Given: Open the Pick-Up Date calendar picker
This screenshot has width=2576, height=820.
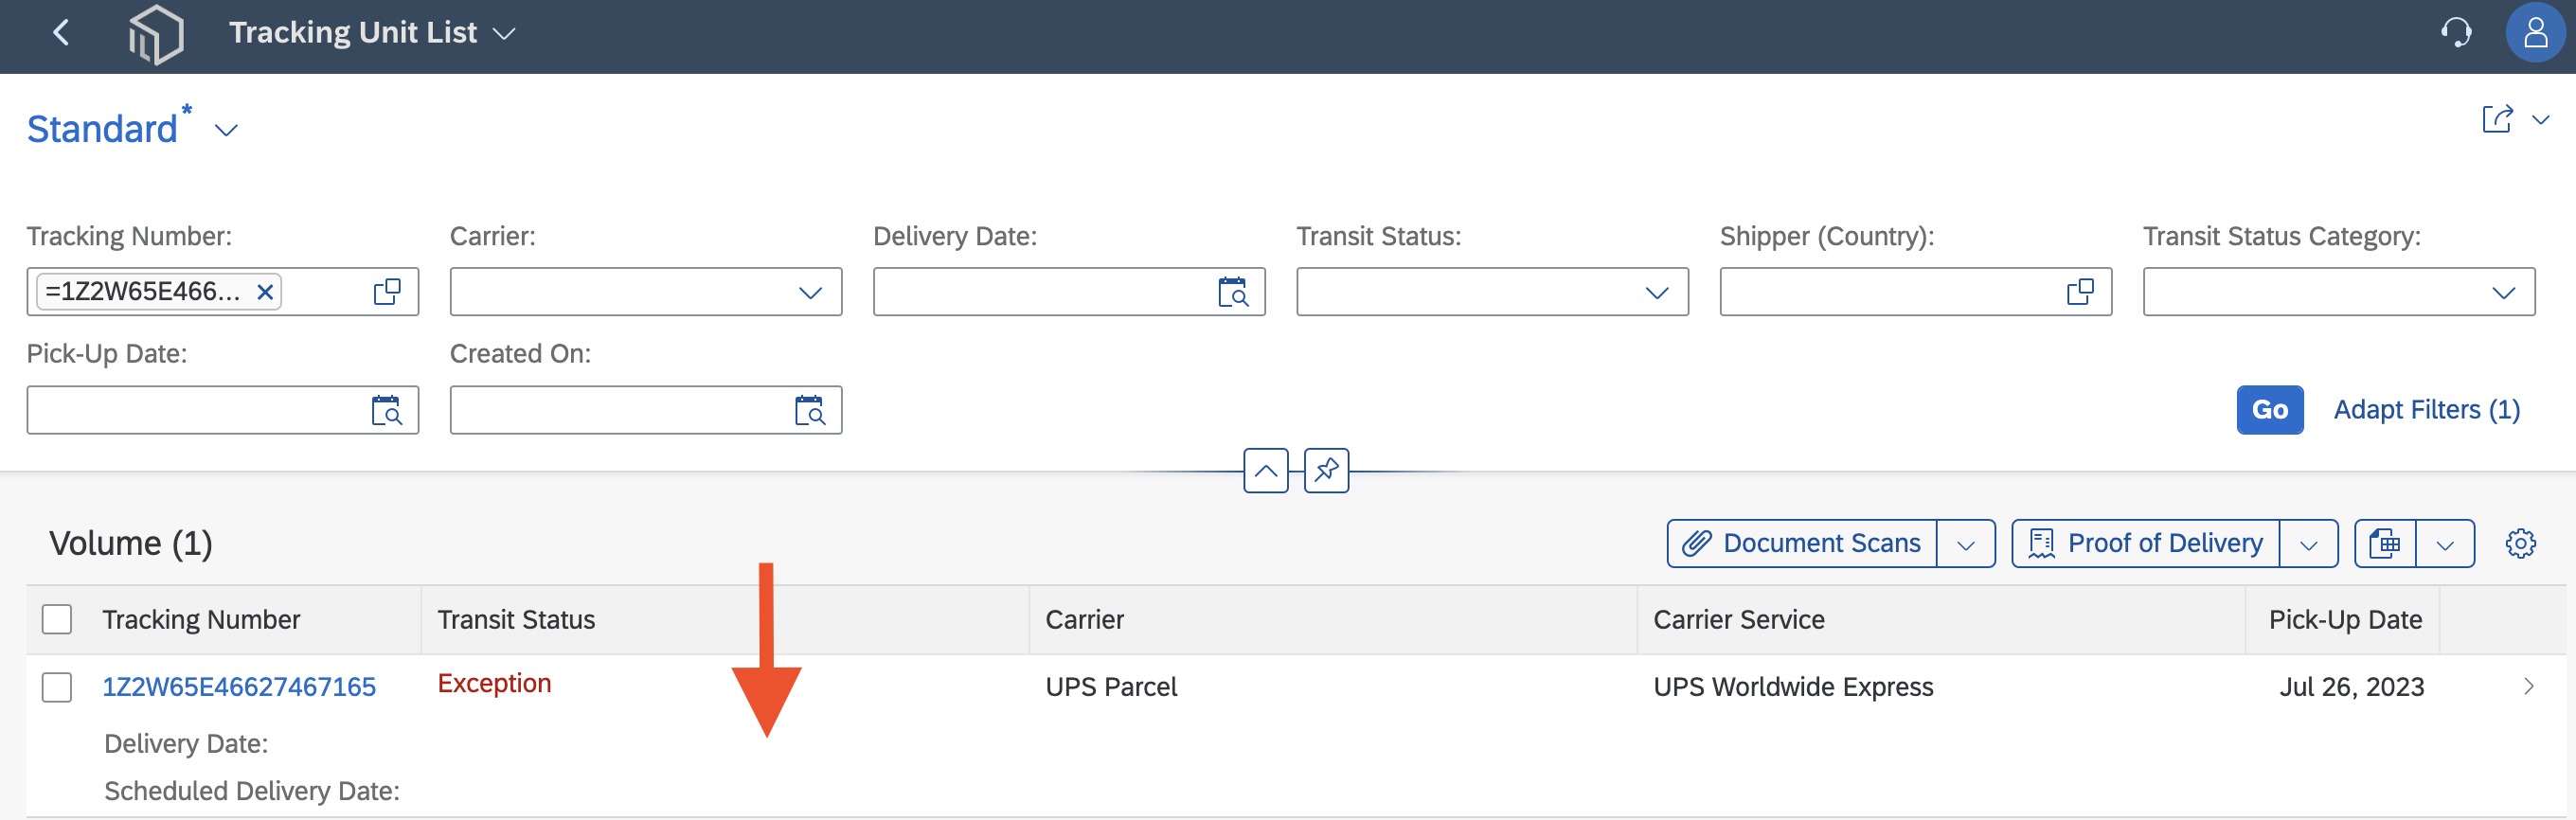Looking at the screenshot, I should [x=387, y=410].
